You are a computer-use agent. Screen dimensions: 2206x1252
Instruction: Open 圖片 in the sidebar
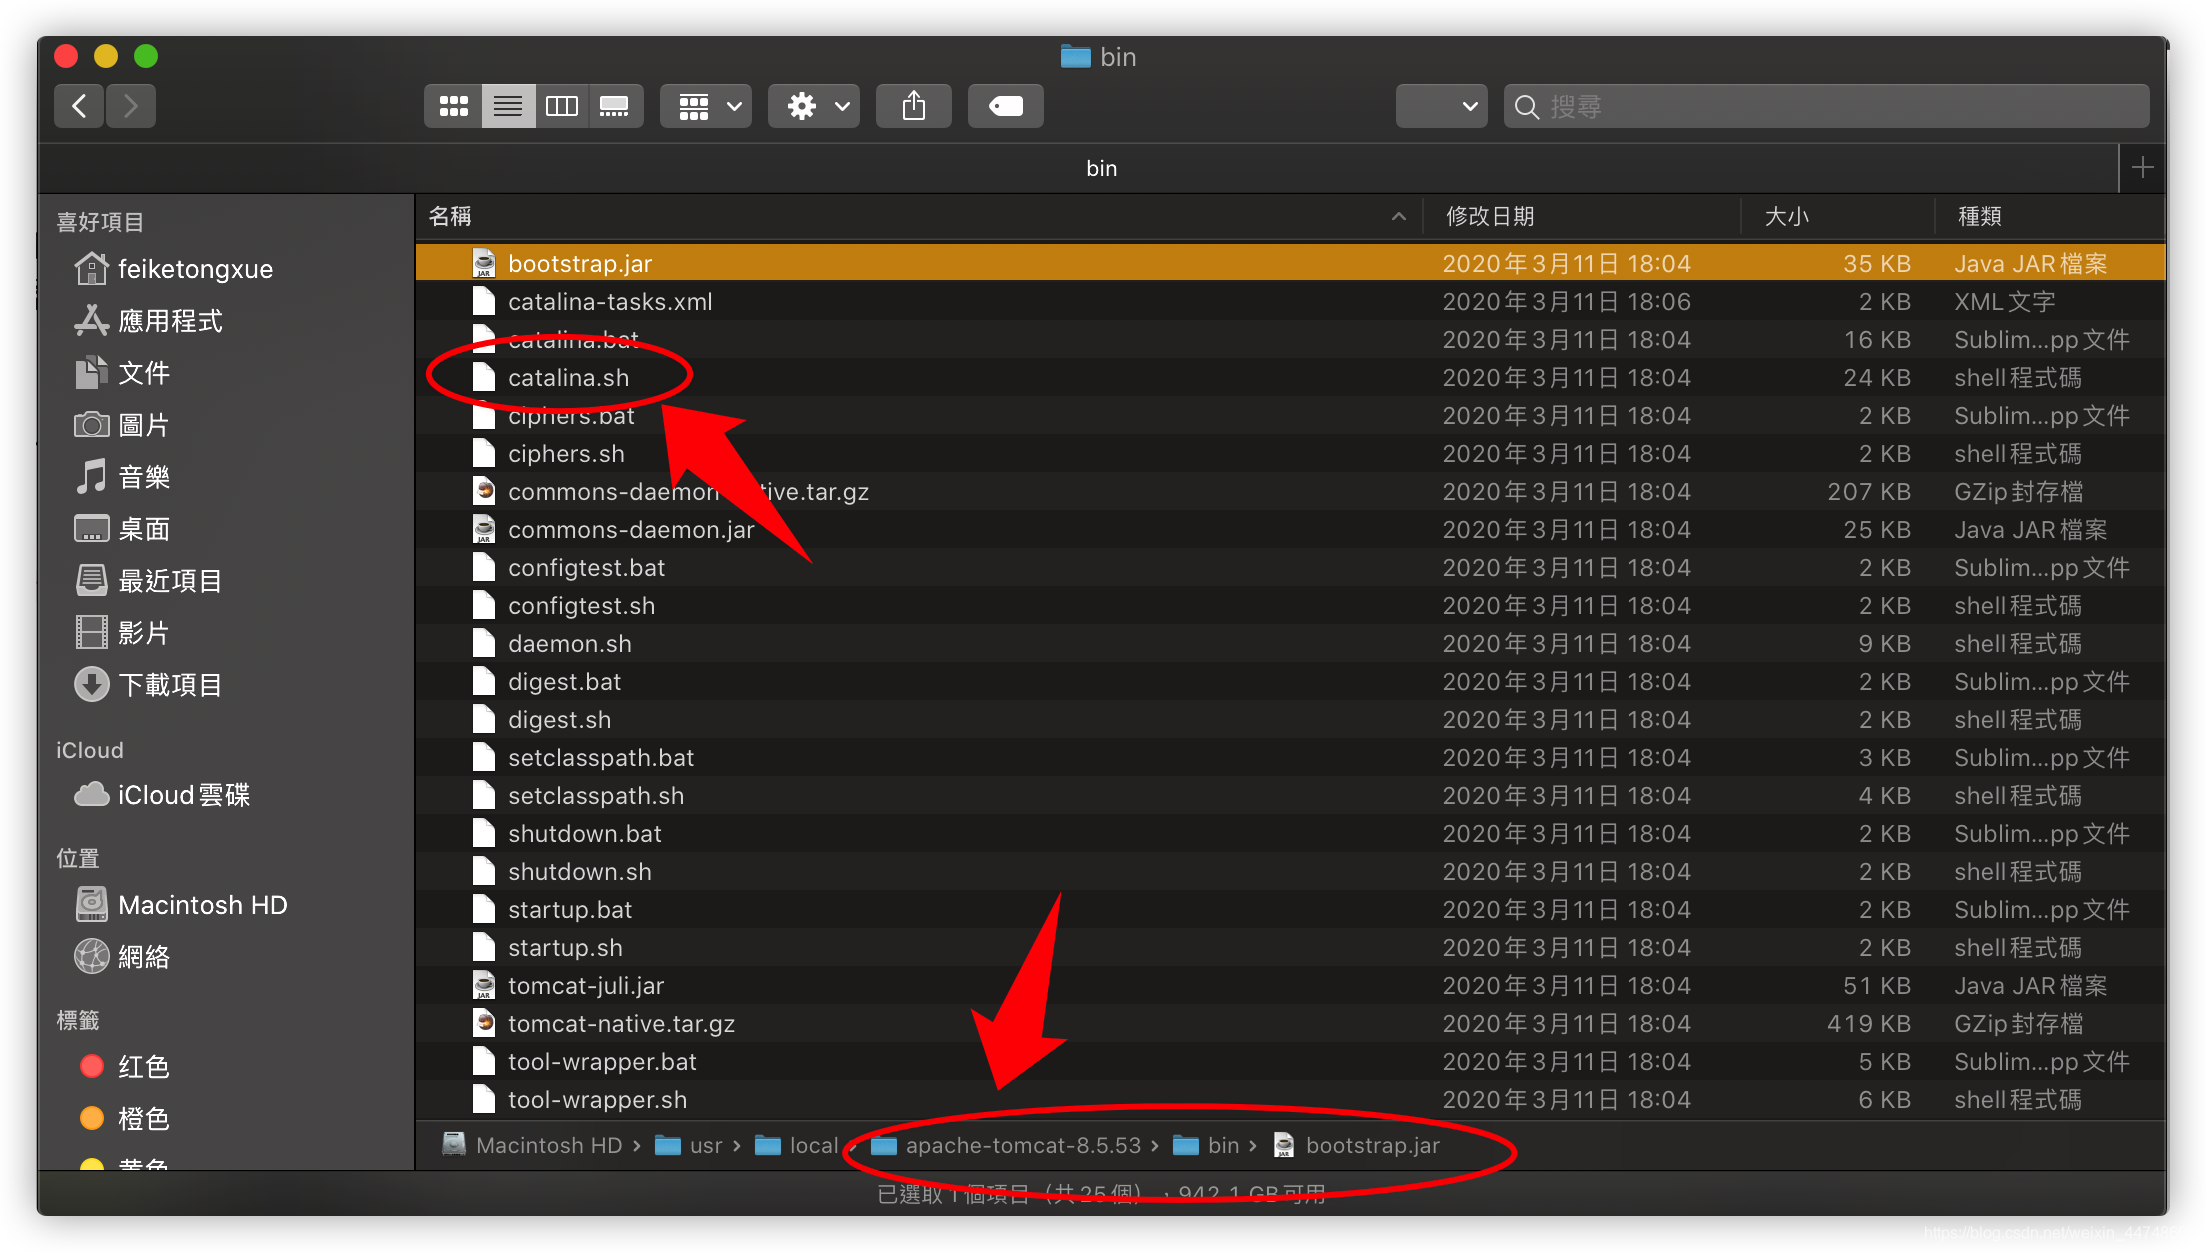[x=122, y=425]
